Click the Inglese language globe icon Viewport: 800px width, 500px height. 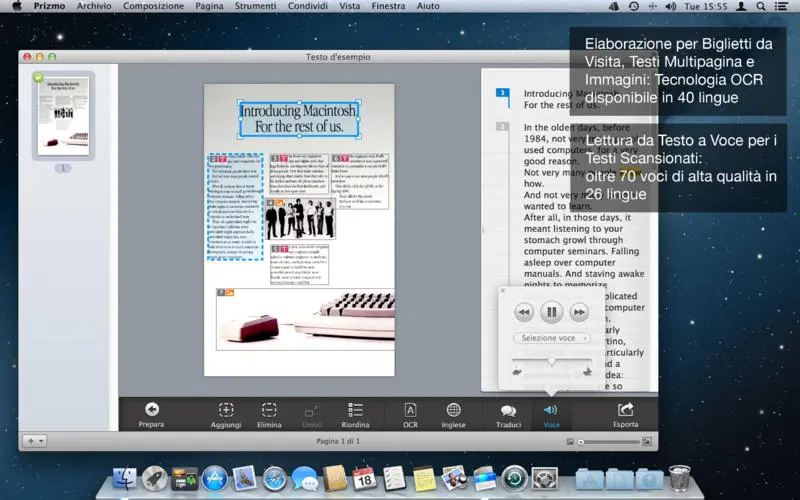(x=453, y=409)
